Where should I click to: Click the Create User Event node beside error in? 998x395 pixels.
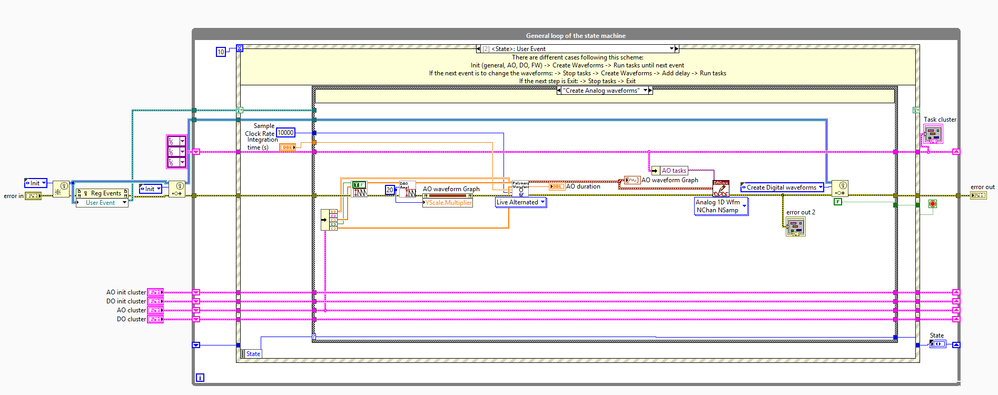pos(60,188)
